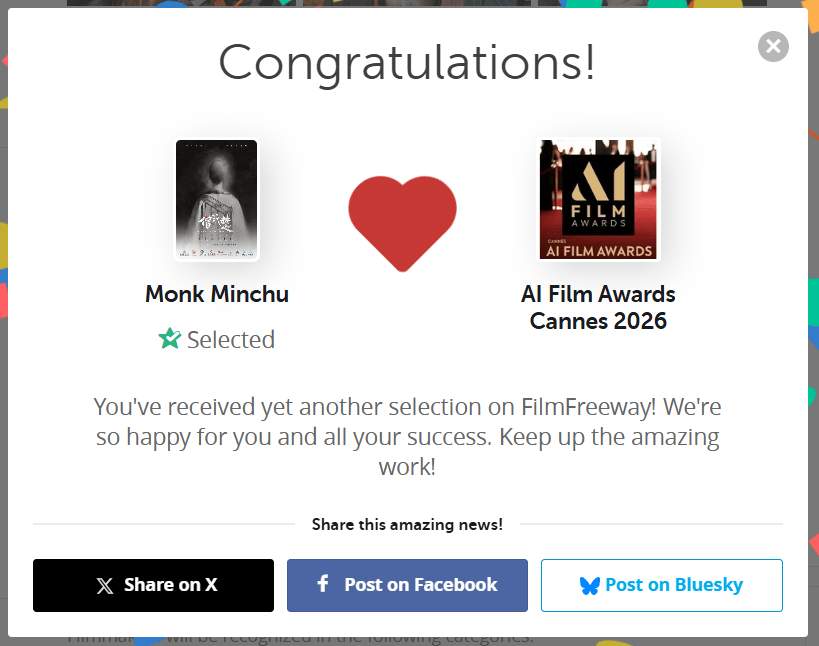Click the Bluesky butterfly icon
The image size is (819, 646).
(590, 586)
